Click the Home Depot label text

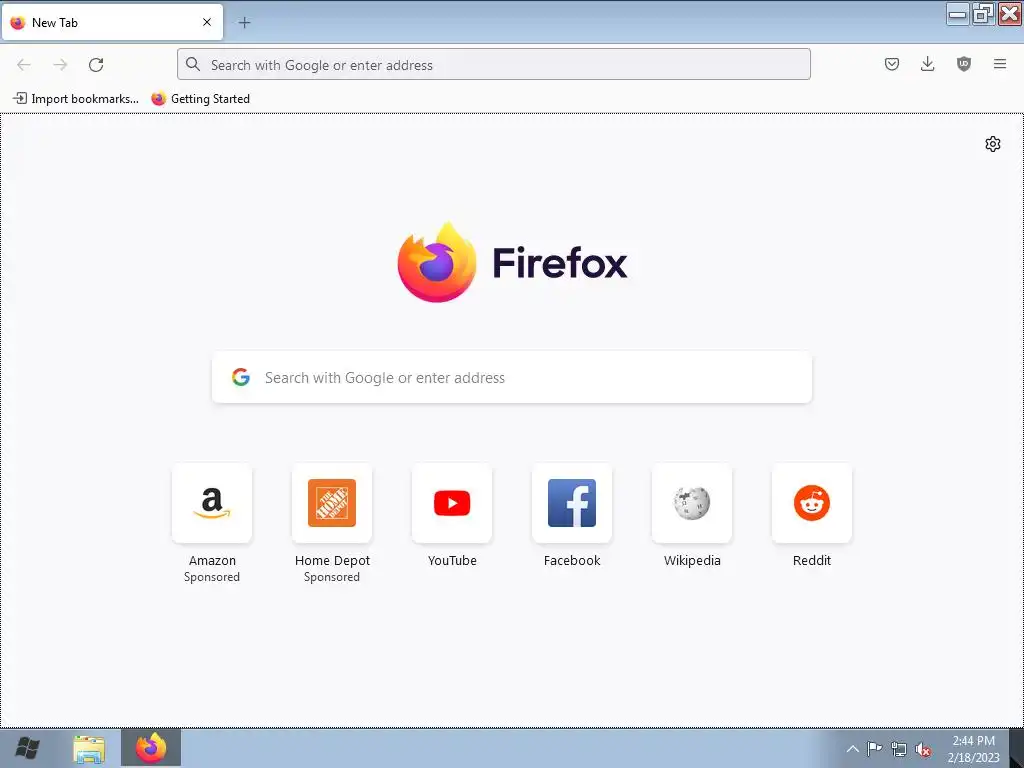tap(332, 560)
